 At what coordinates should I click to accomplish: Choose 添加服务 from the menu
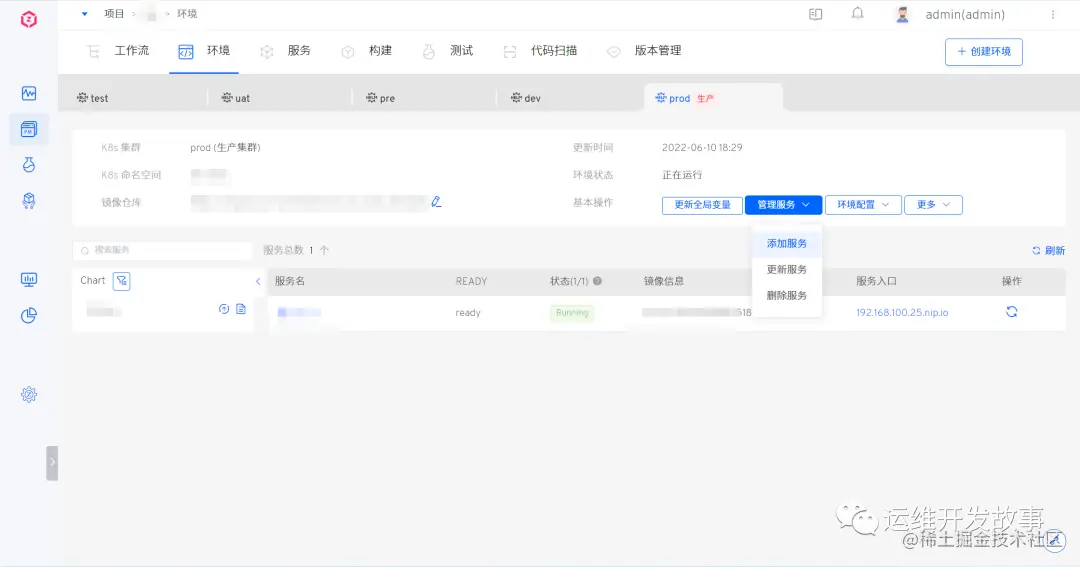[787, 244]
